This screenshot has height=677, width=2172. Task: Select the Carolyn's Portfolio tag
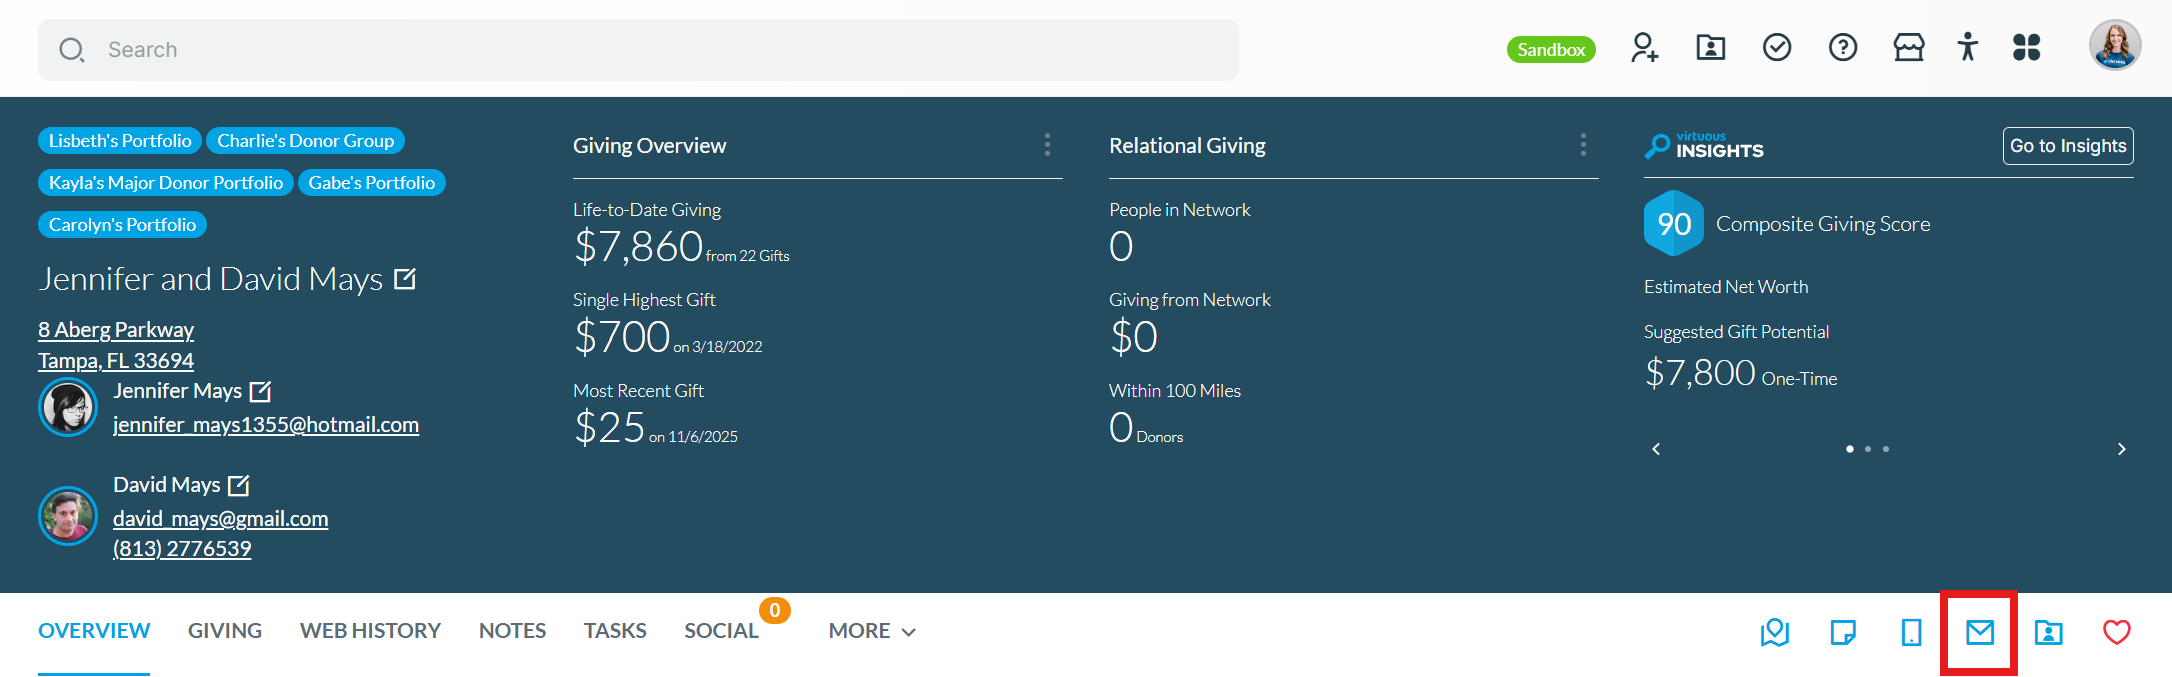tap(122, 225)
